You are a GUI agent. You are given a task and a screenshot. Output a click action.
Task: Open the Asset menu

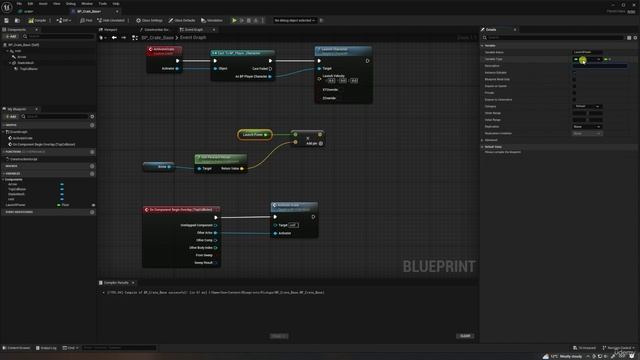pyautogui.click(x=43, y=4)
